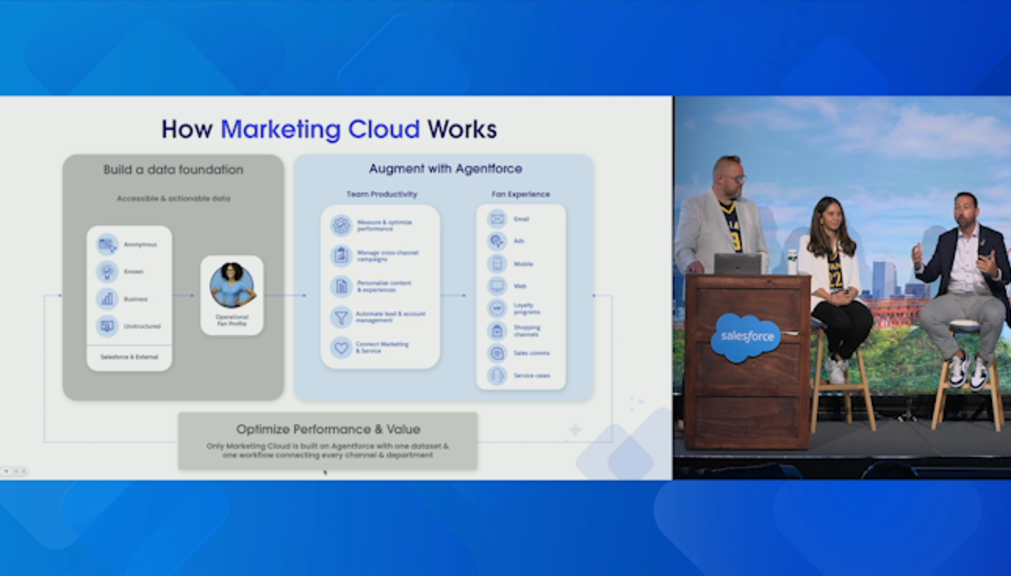Click the Anonymous data icon

[107, 245]
